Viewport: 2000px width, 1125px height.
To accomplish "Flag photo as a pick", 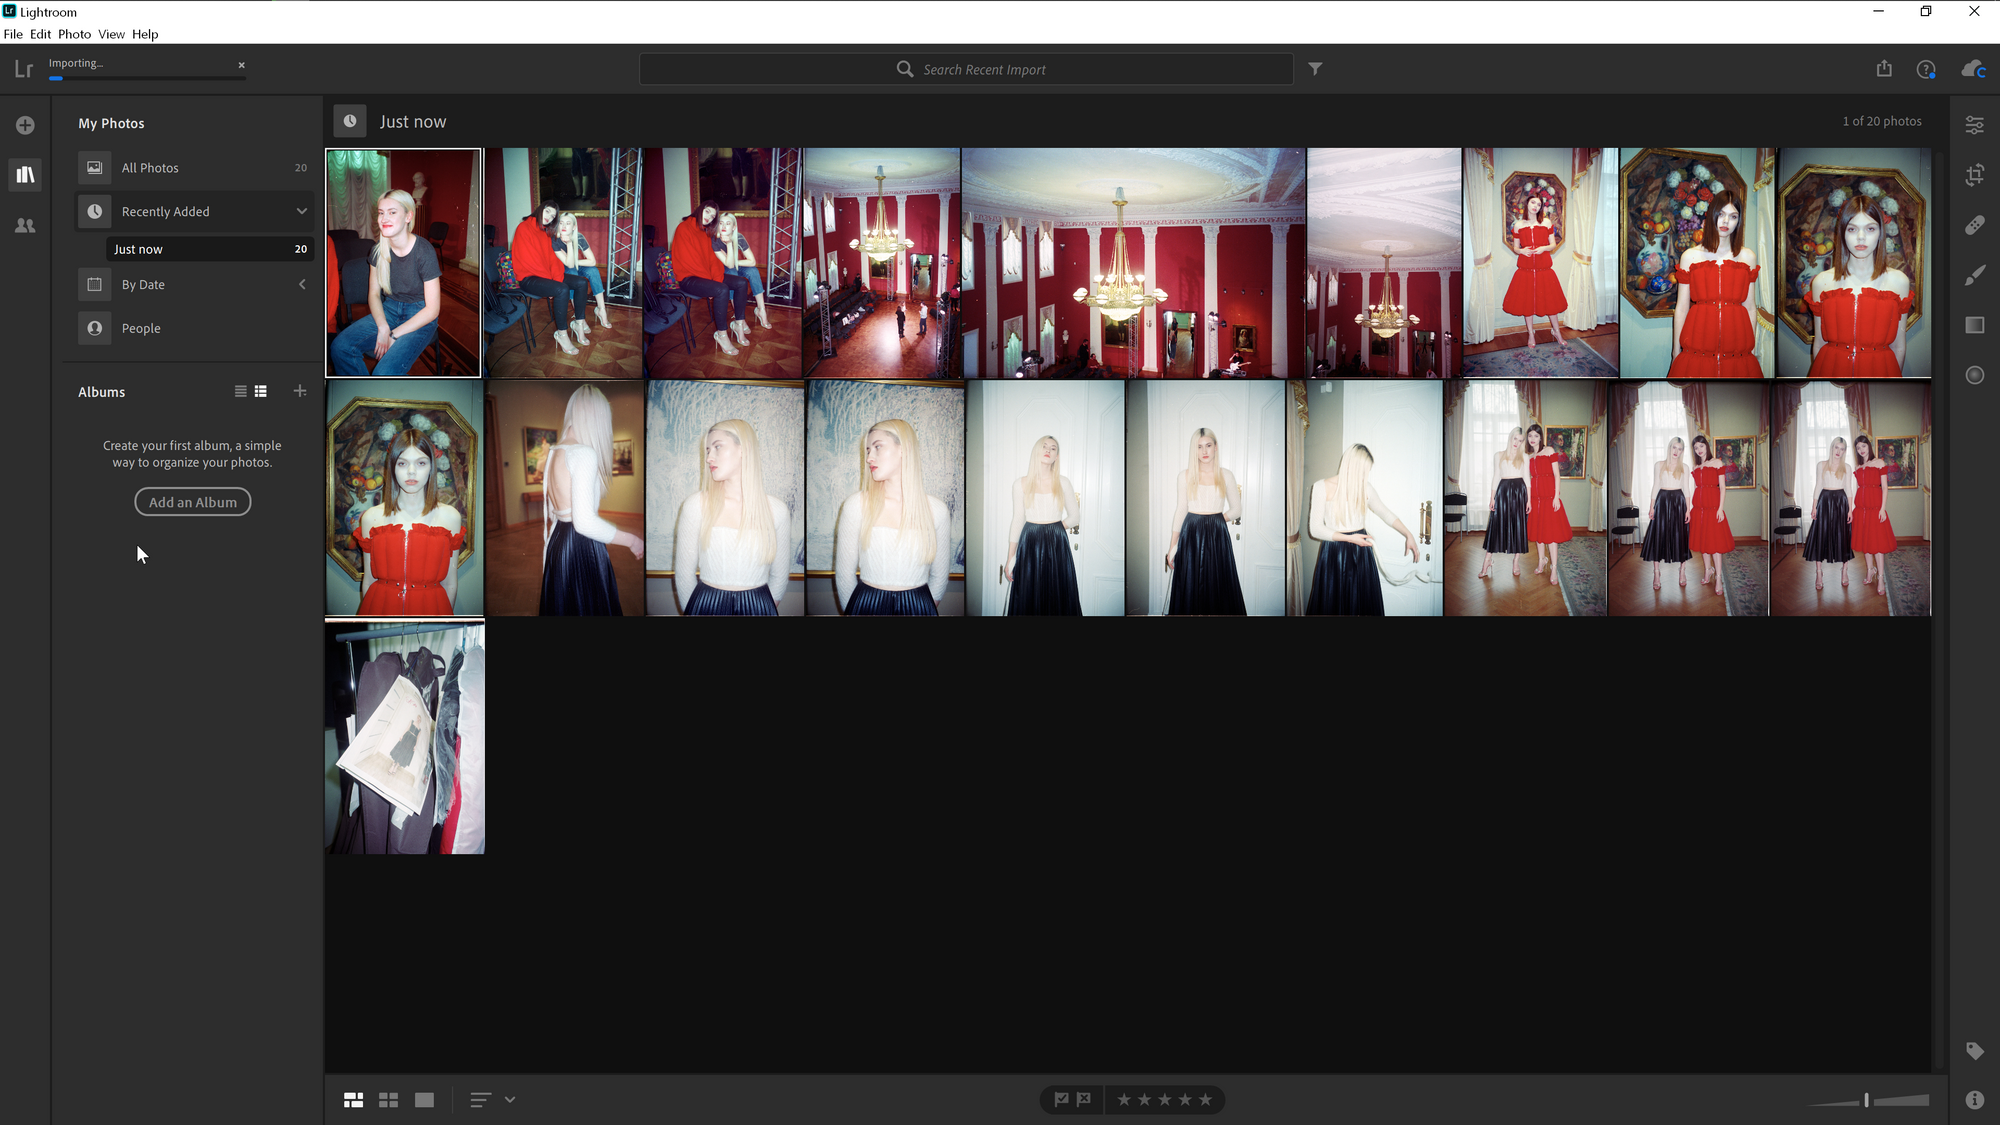I will pyautogui.click(x=1061, y=1100).
